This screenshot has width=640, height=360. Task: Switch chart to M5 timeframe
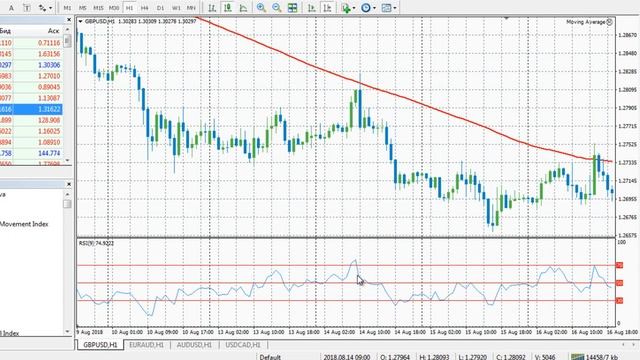click(82, 8)
